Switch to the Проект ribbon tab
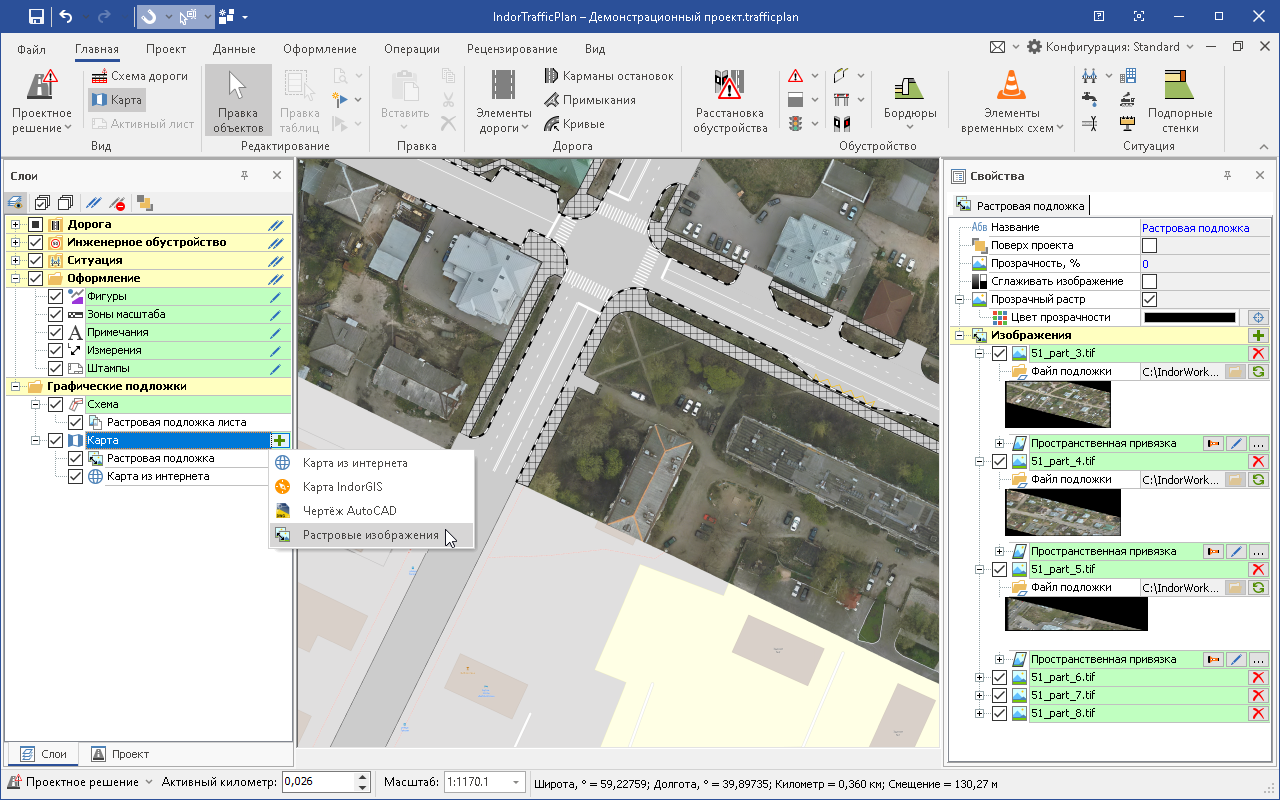The image size is (1280, 800). (x=166, y=49)
